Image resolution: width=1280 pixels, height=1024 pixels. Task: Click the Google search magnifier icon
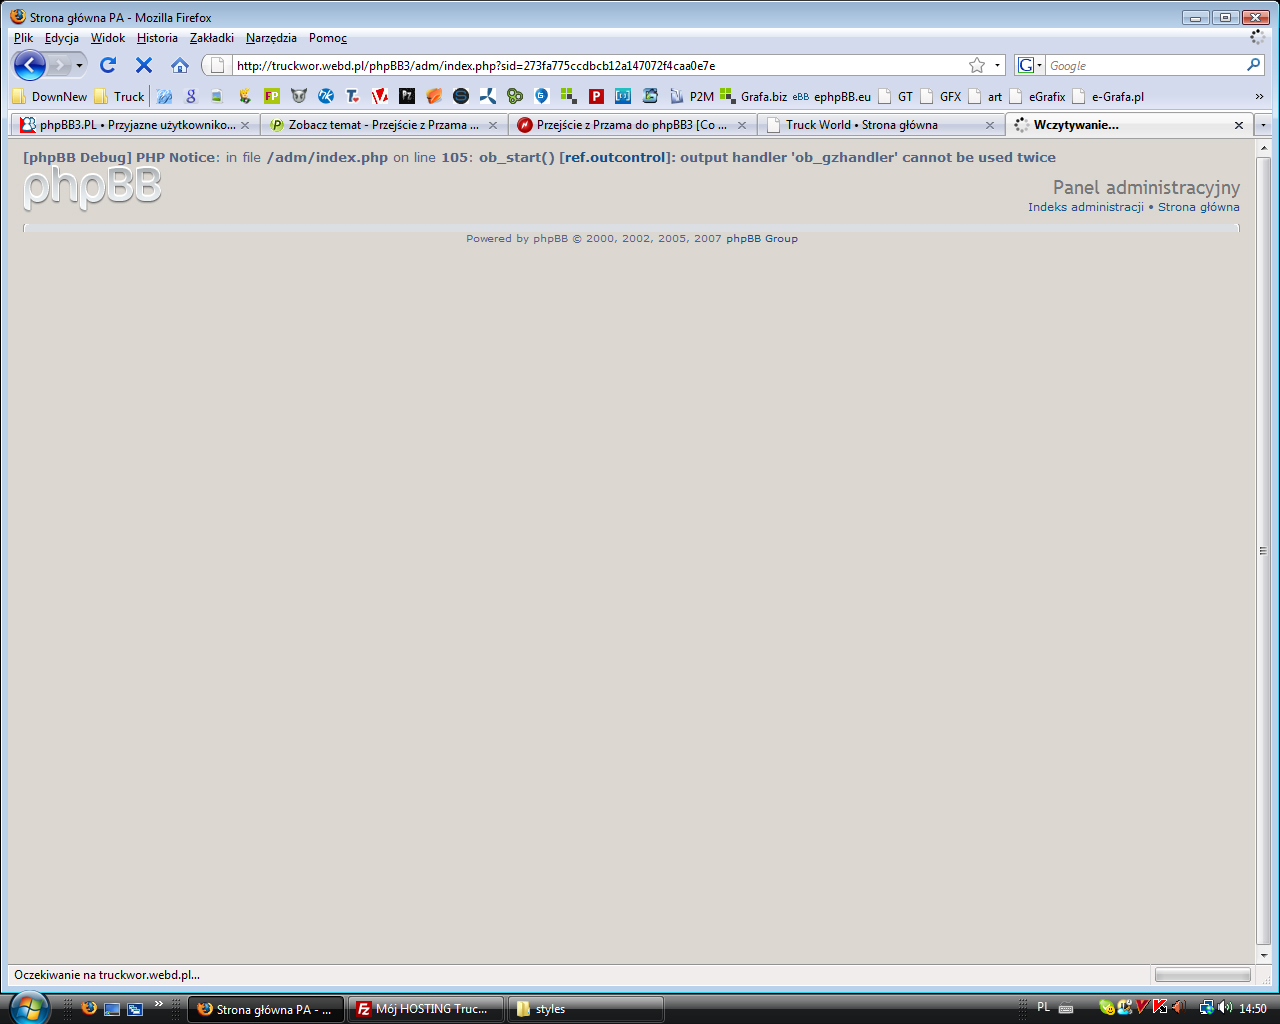pos(1253,65)
